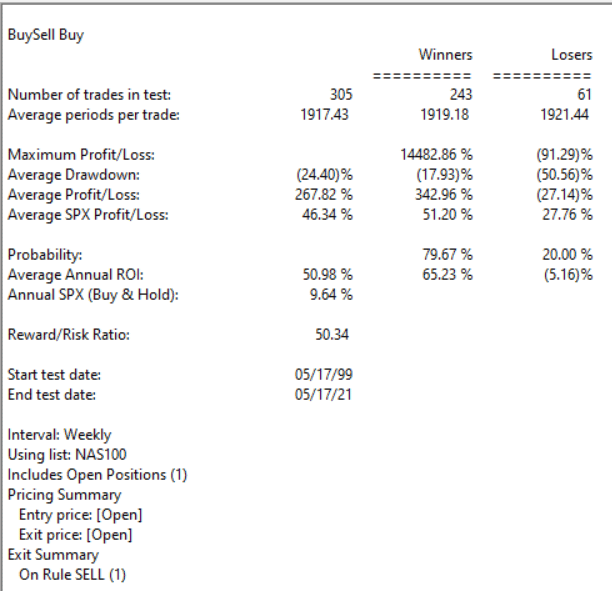The image size is (612, 591).
Task: Click the Number of trades in test label
Action: coord(89,95)
